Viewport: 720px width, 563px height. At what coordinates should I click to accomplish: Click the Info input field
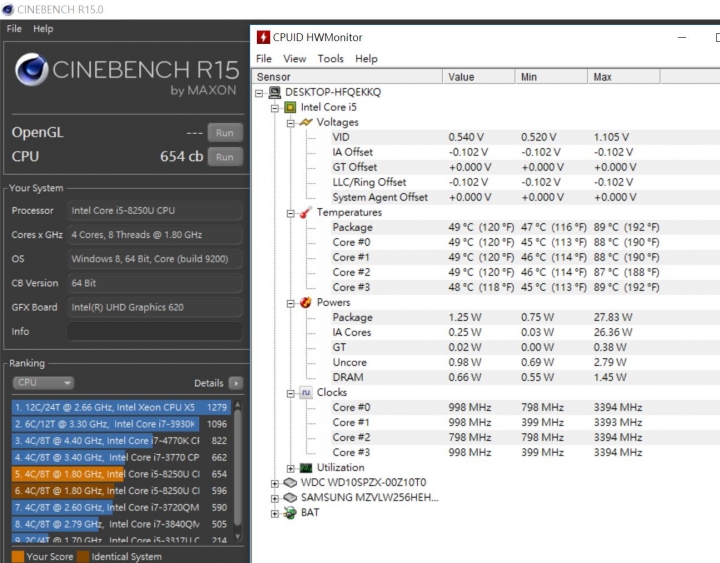(x=155, y=332)
